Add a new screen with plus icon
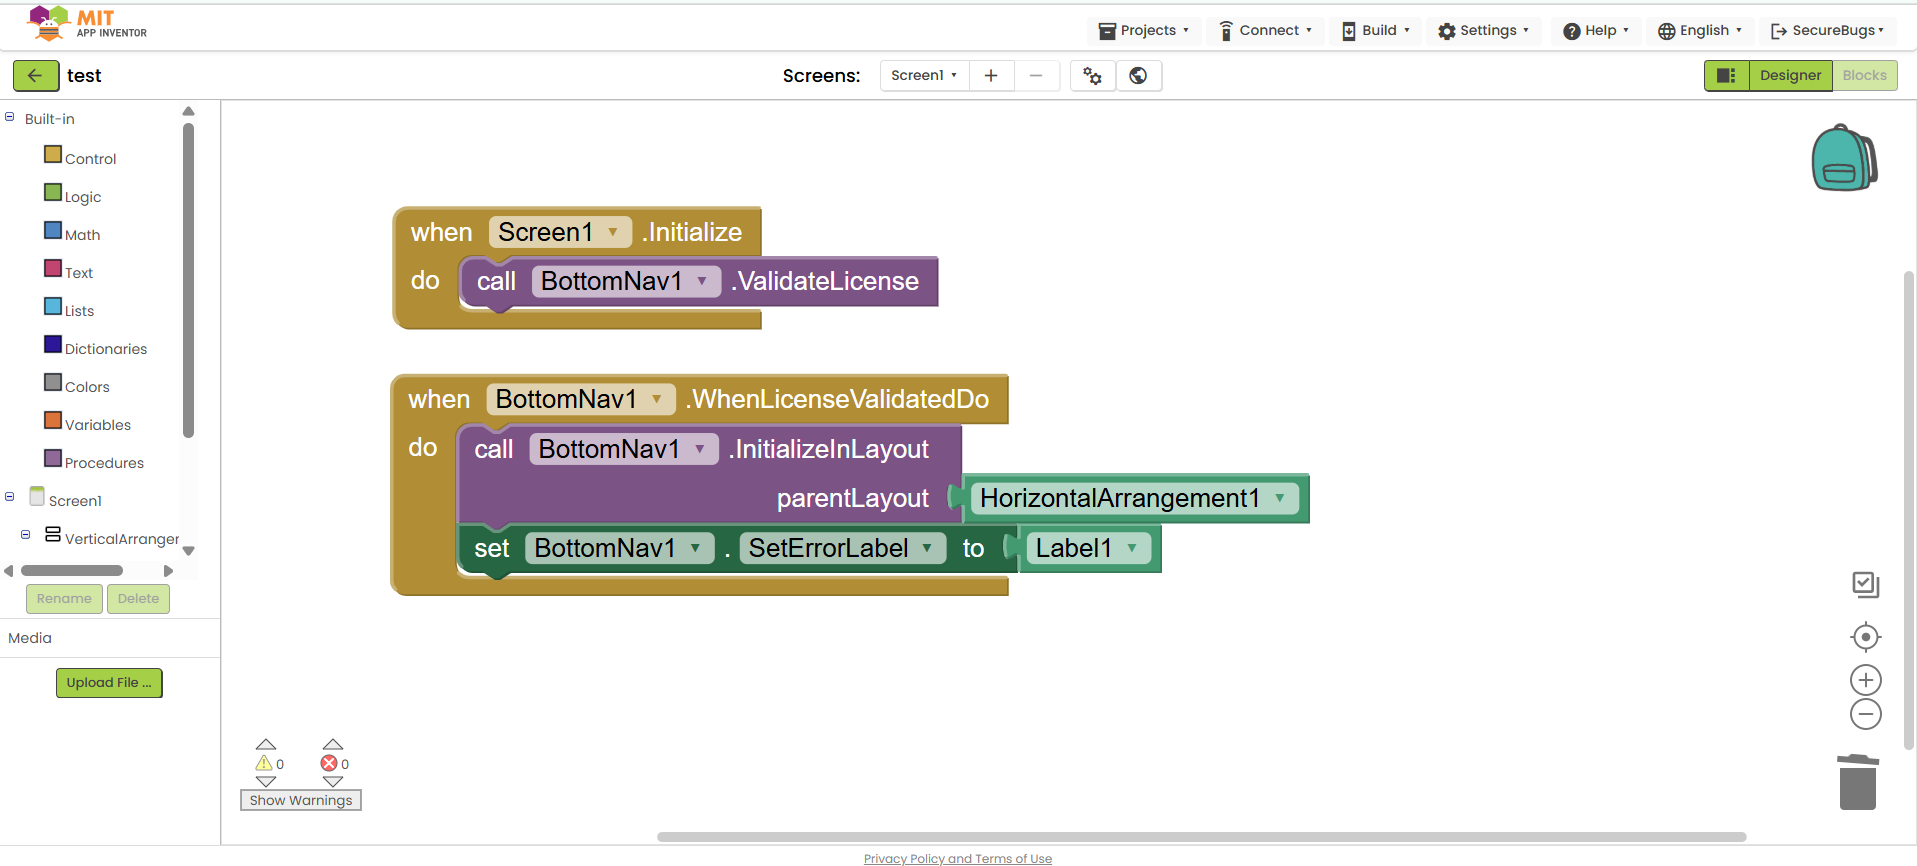This screenshot has width=1917, height=866. (x=991, y=76)
